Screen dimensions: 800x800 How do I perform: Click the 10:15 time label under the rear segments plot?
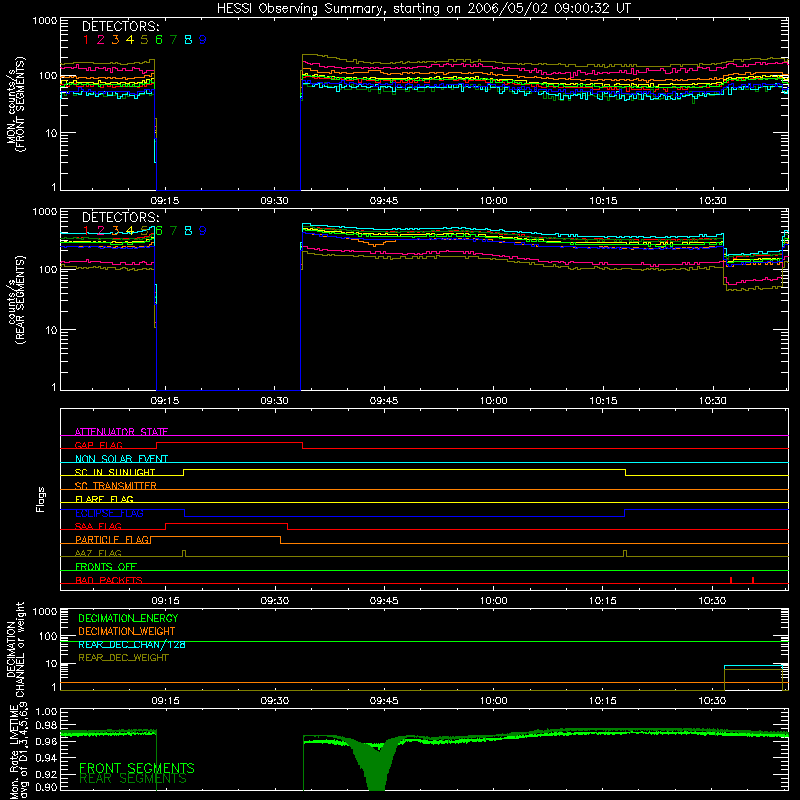(603, 401)
